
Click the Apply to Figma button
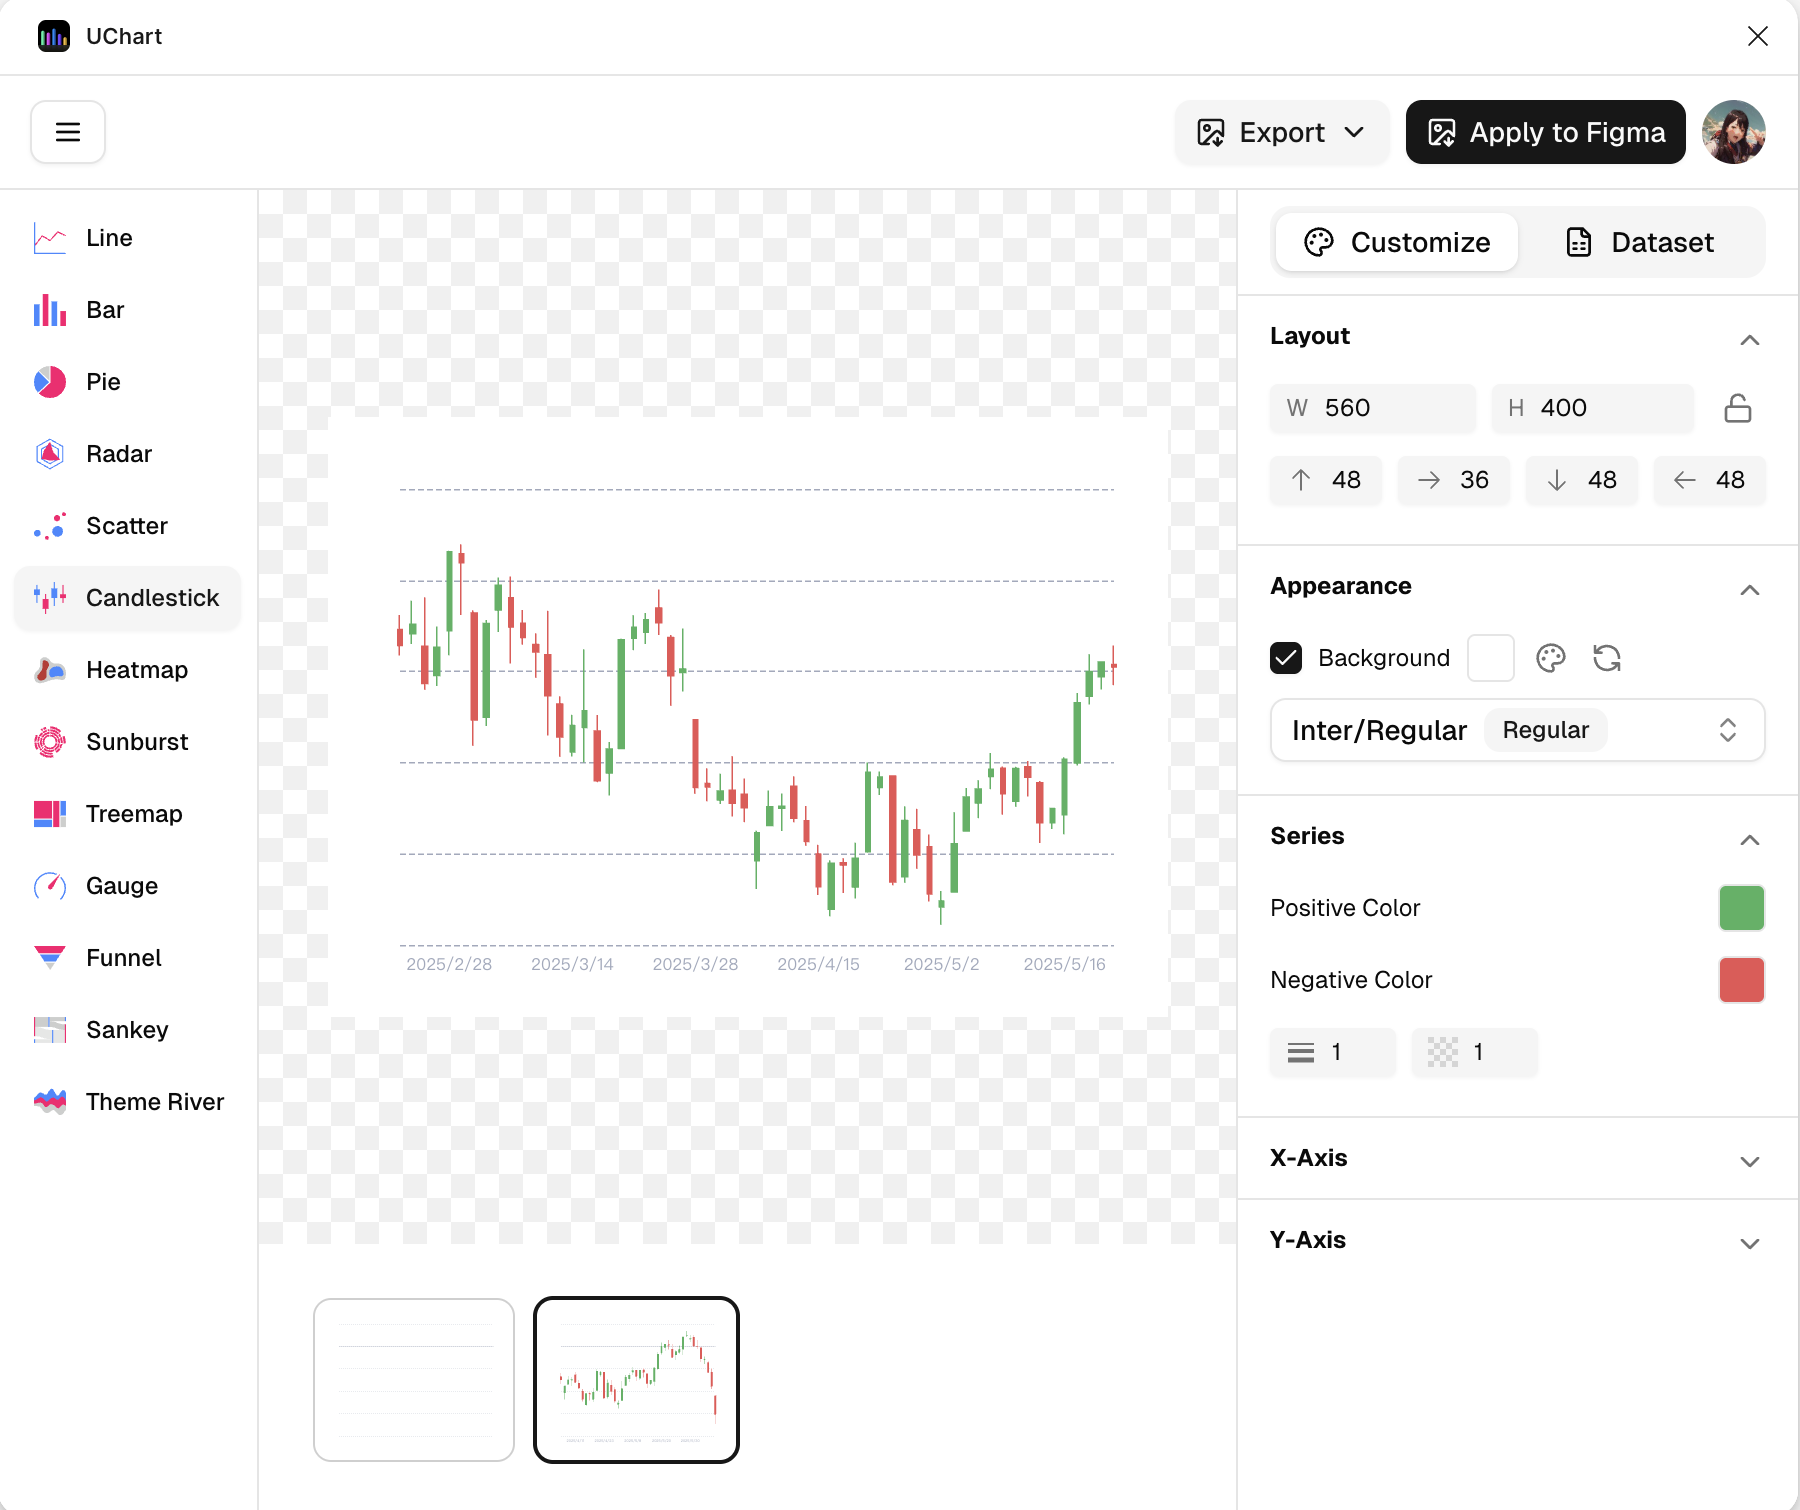pyautogui.click(x=1545, y=132)
